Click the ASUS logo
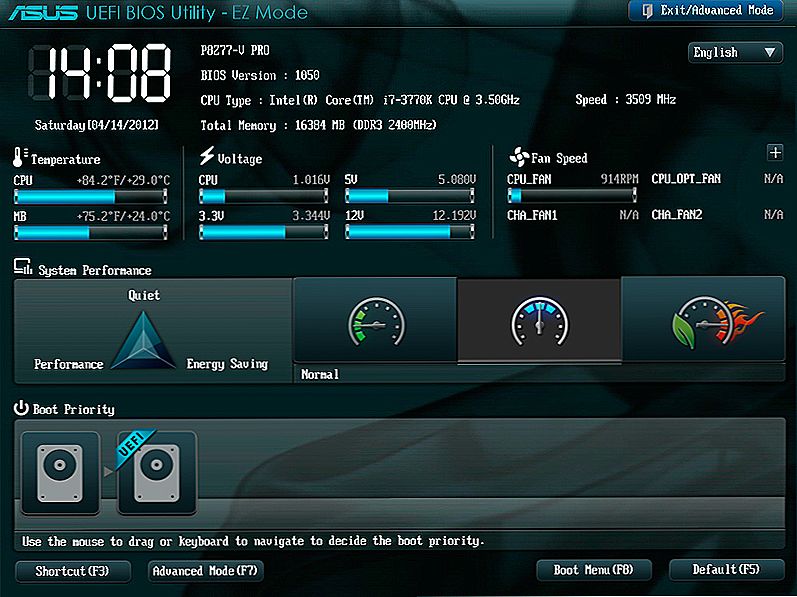 [x=43, y=12]
